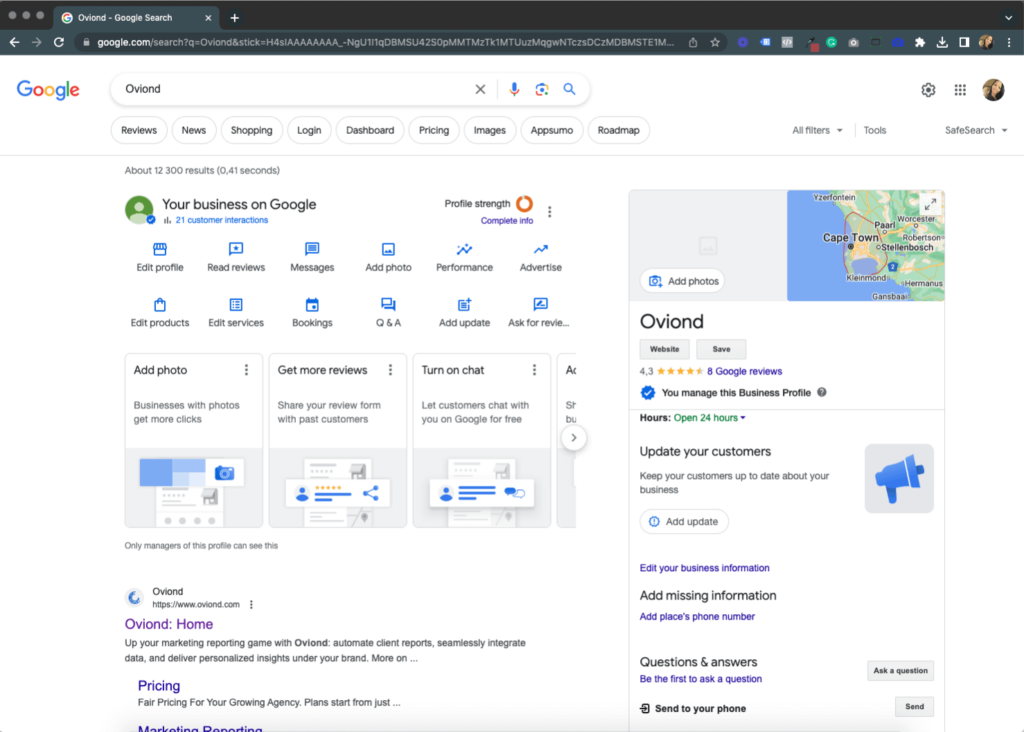Open oviond.com result options menu
1024x732 pixels.
251,605
